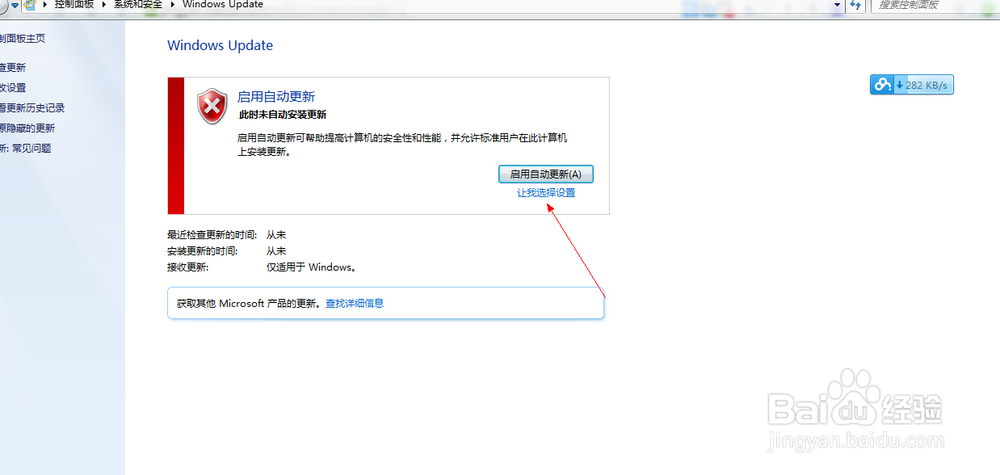Focus the 搜索控制面板 search box
This screenshot has height=475, width=1000.
click(934, 5)
